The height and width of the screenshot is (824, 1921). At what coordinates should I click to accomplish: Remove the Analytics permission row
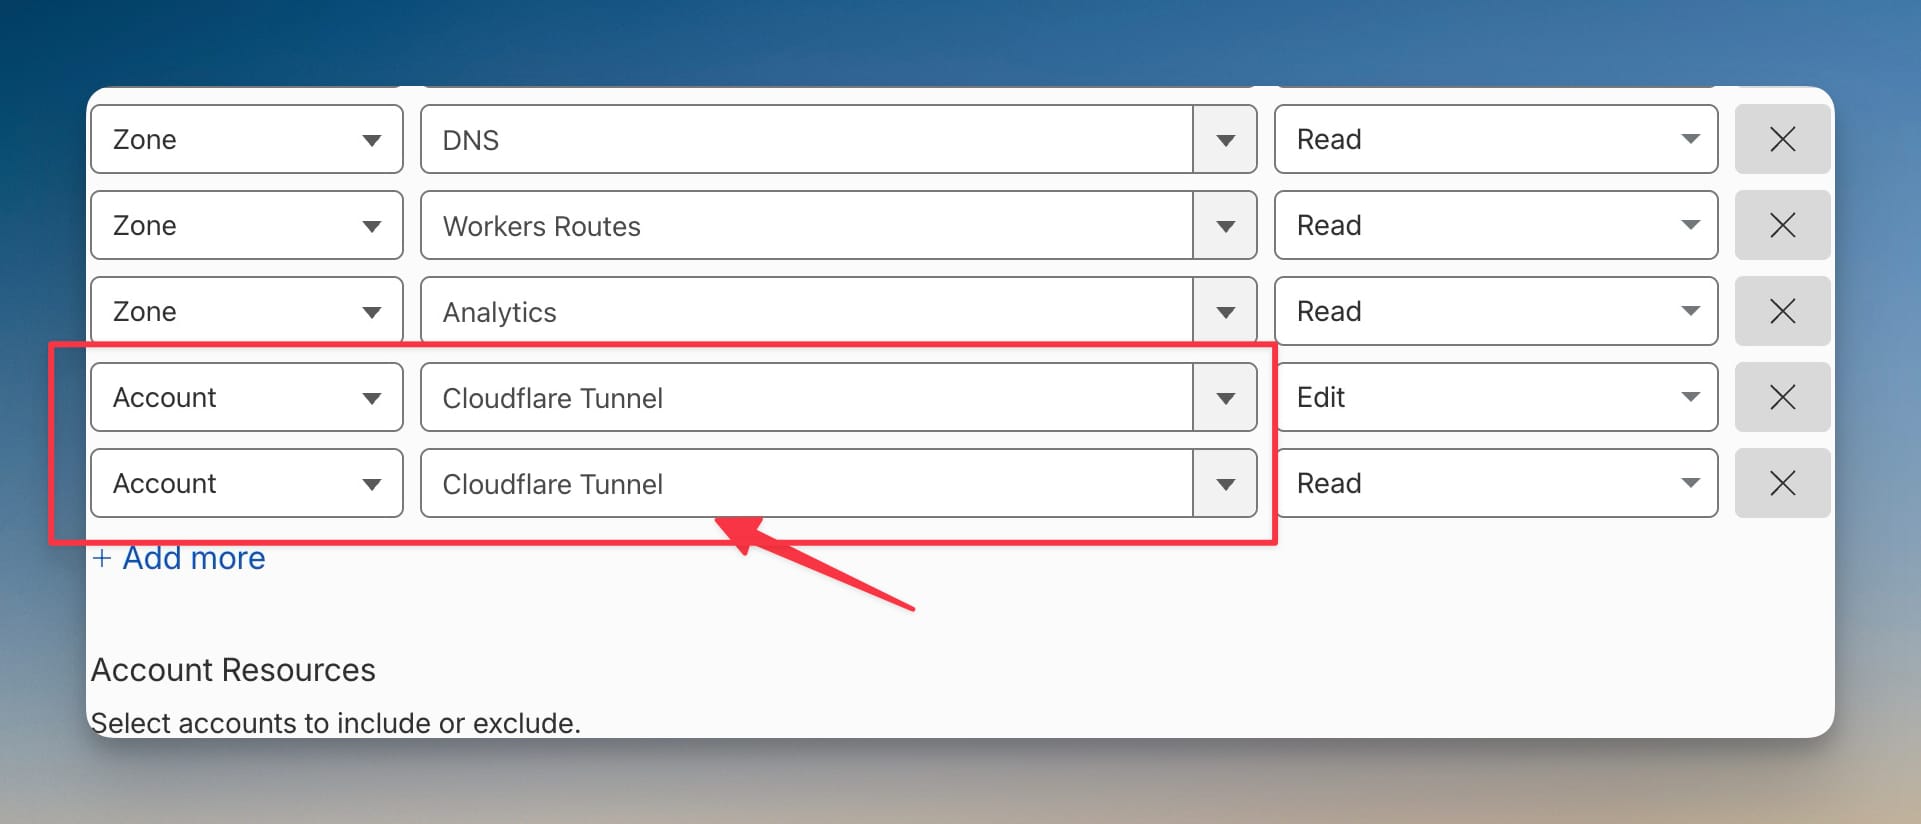[1782, 311]
